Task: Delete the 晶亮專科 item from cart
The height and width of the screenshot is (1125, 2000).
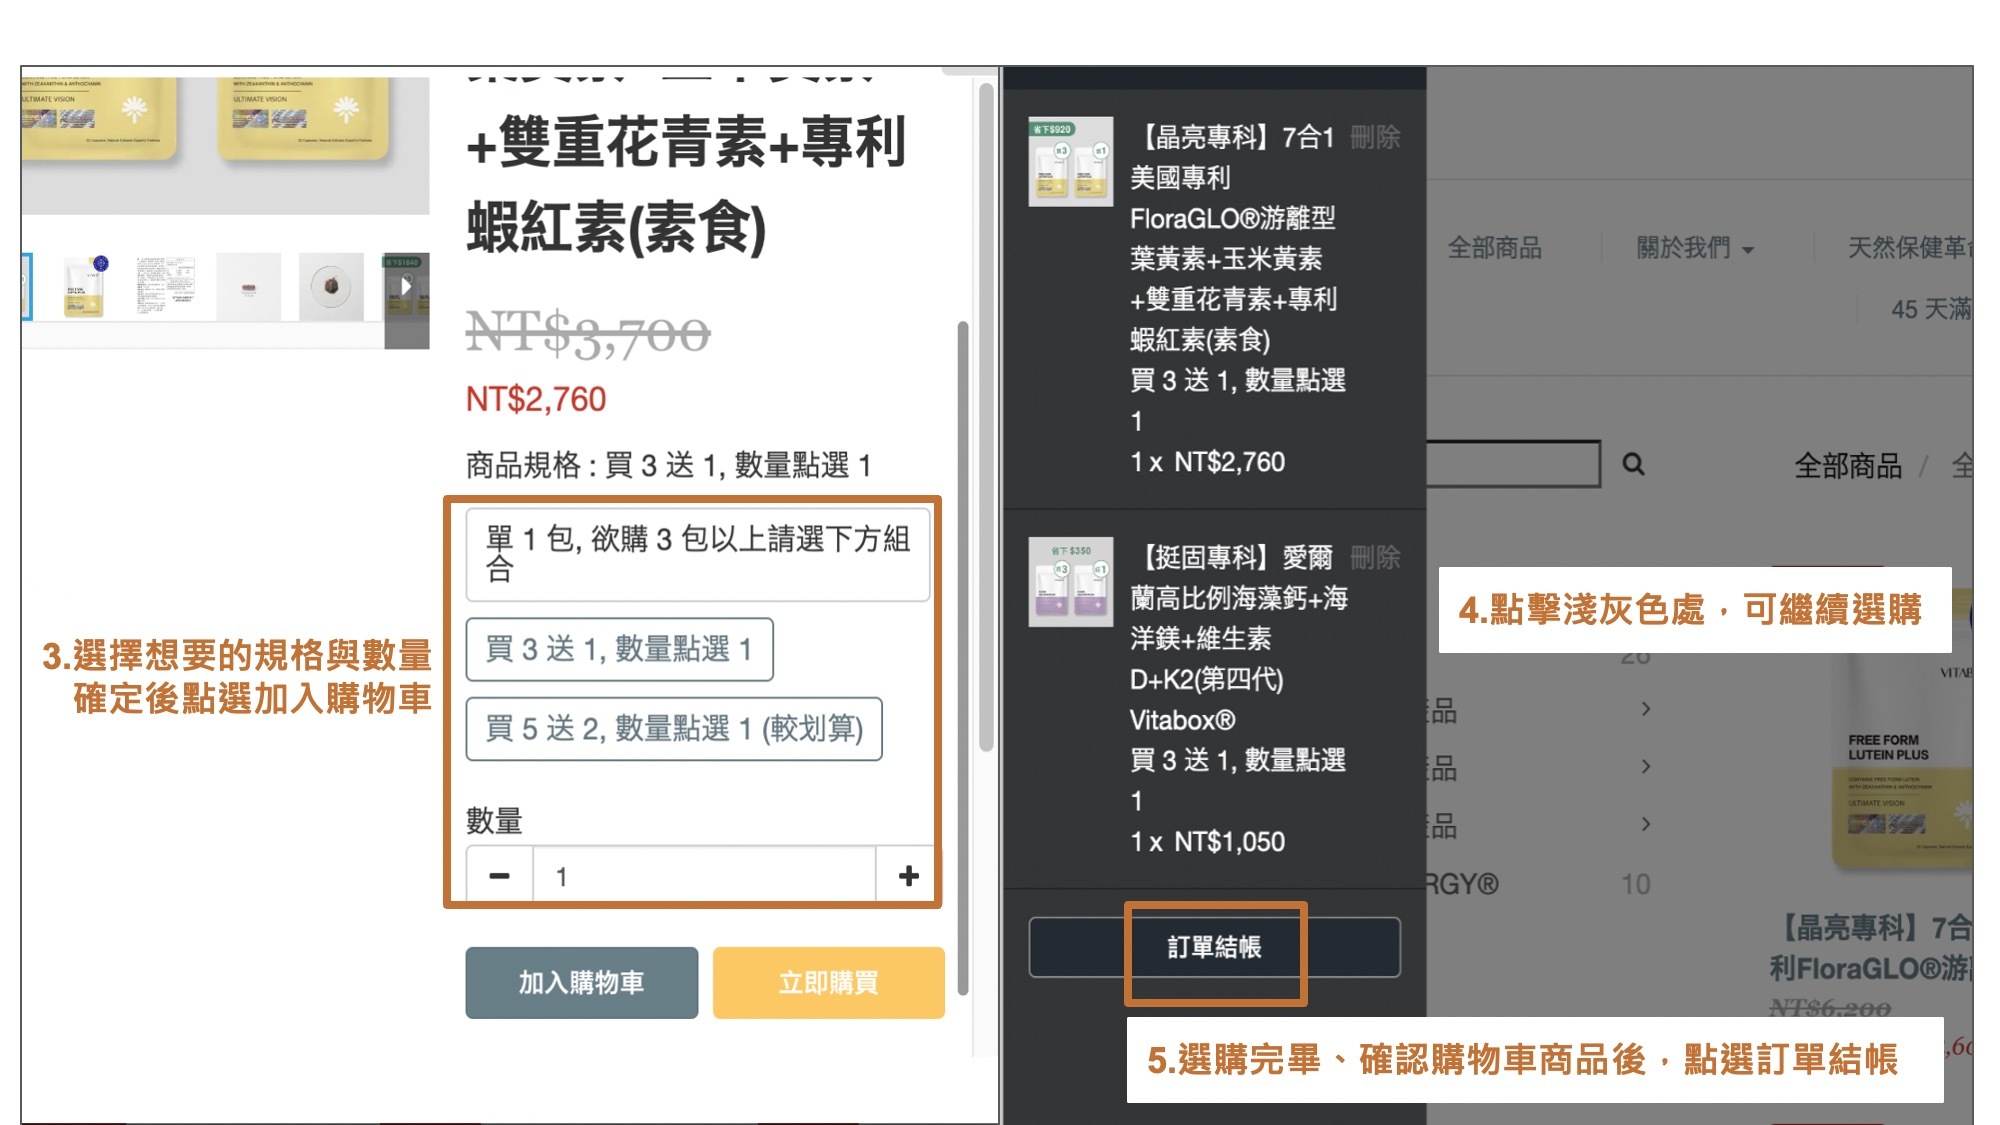Action: pos(1375,137)
